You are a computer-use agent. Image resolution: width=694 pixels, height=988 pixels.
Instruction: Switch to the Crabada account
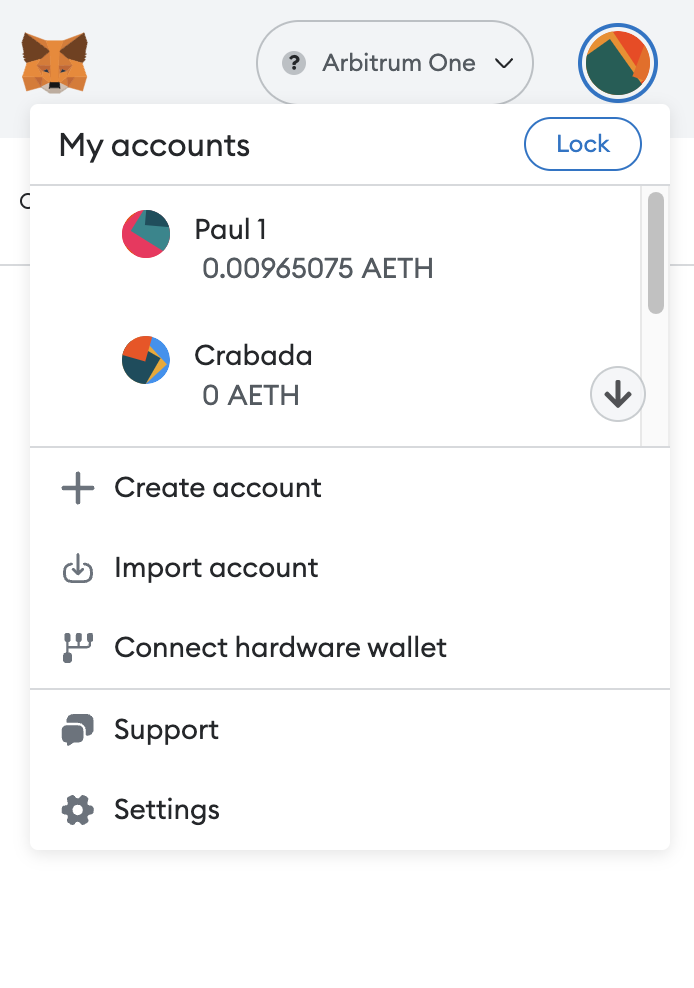253,356
